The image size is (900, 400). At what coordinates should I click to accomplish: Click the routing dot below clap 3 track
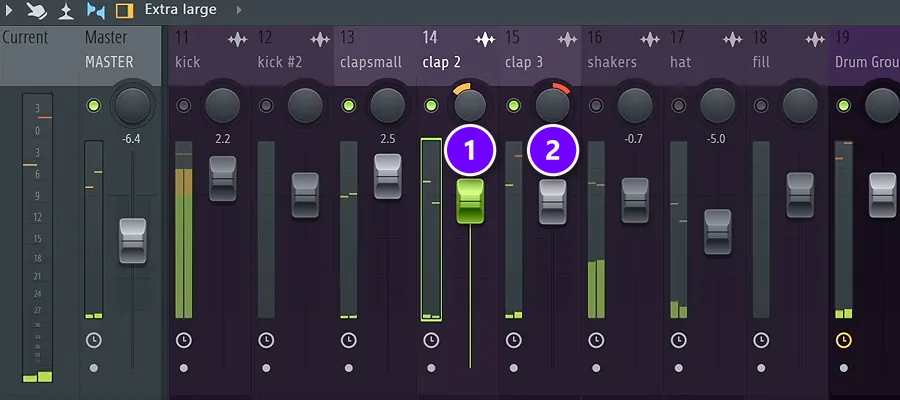pos(514,368)
